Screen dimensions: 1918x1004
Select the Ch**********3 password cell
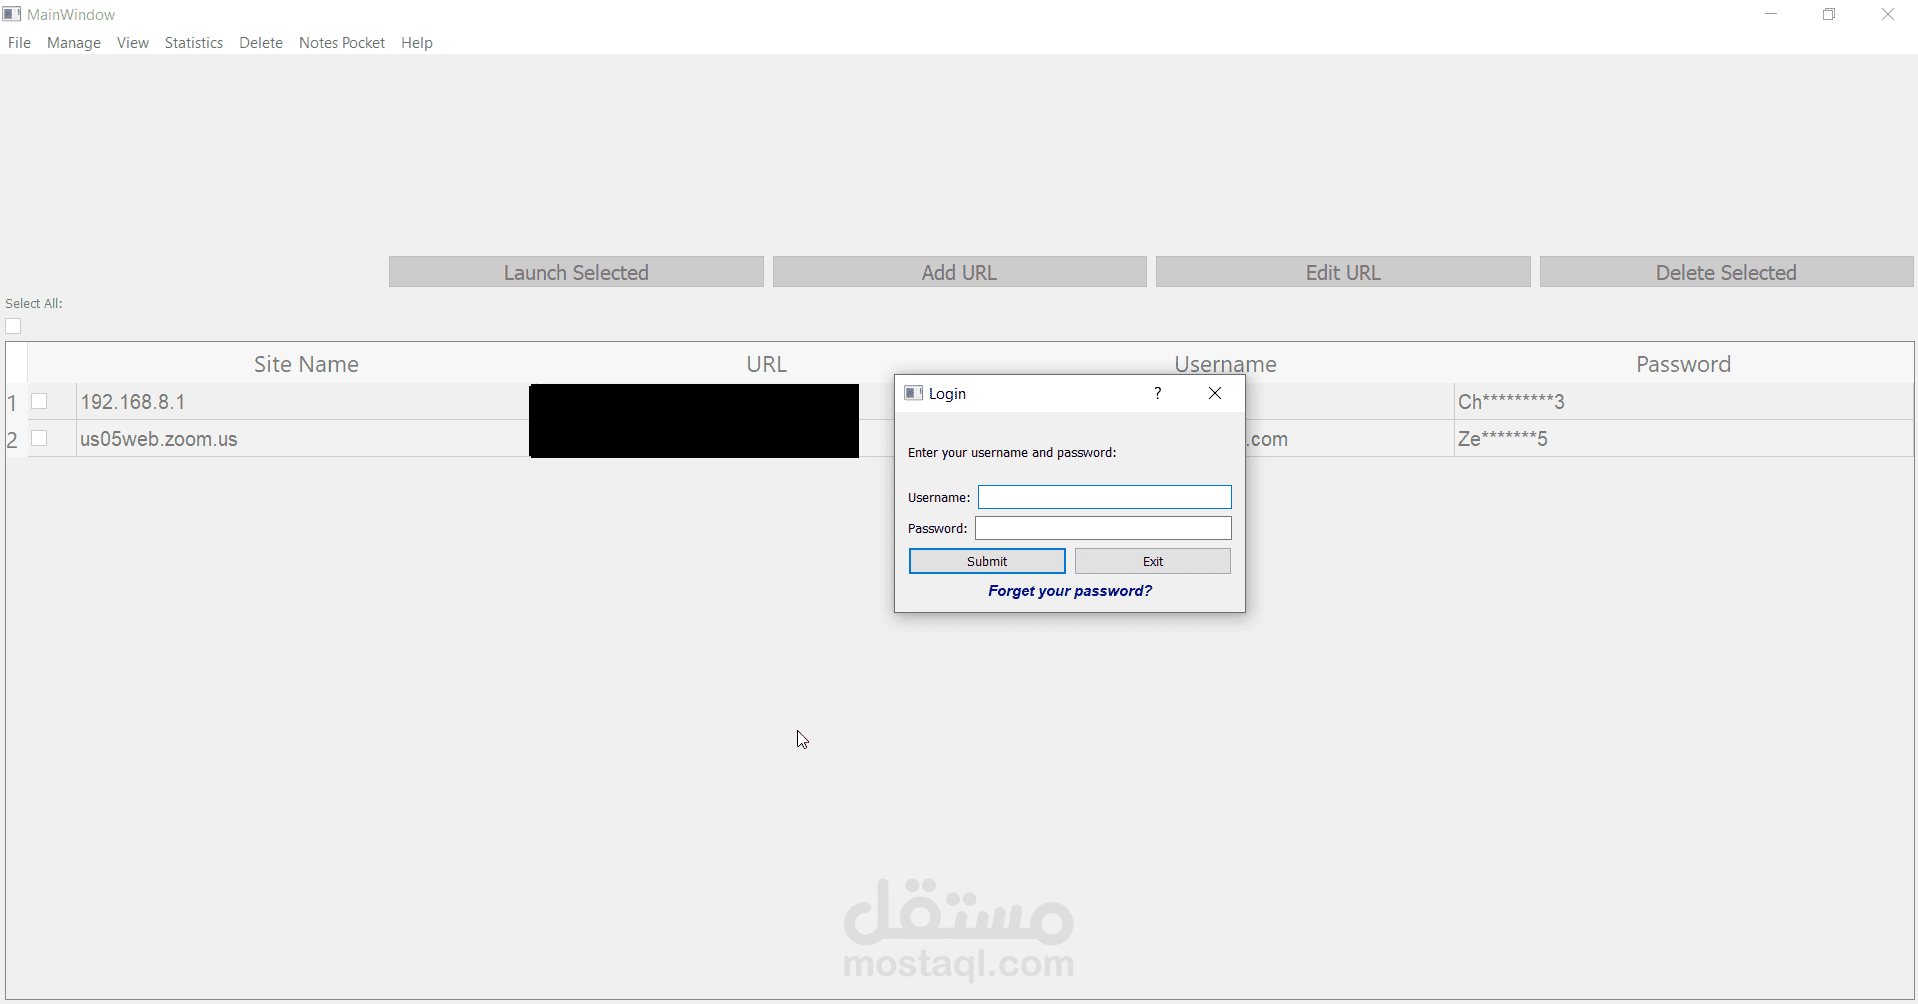click(x=1684, y=401)
